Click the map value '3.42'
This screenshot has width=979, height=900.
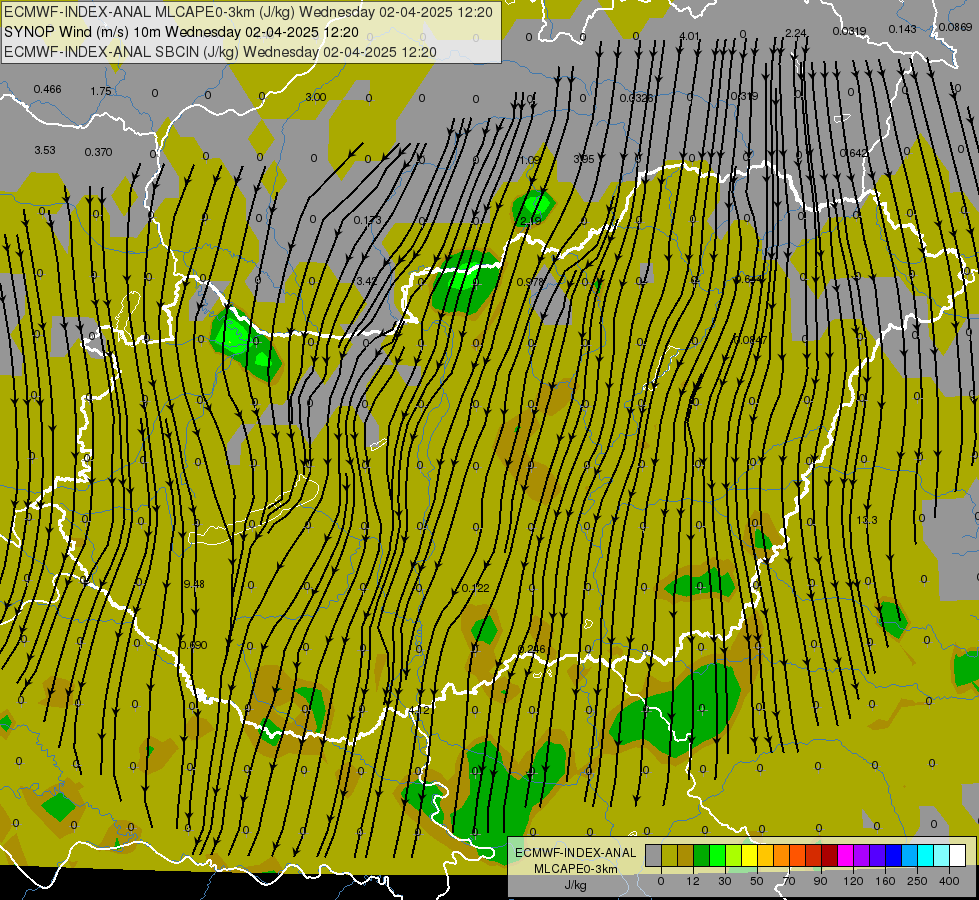[x=367, y=282]
